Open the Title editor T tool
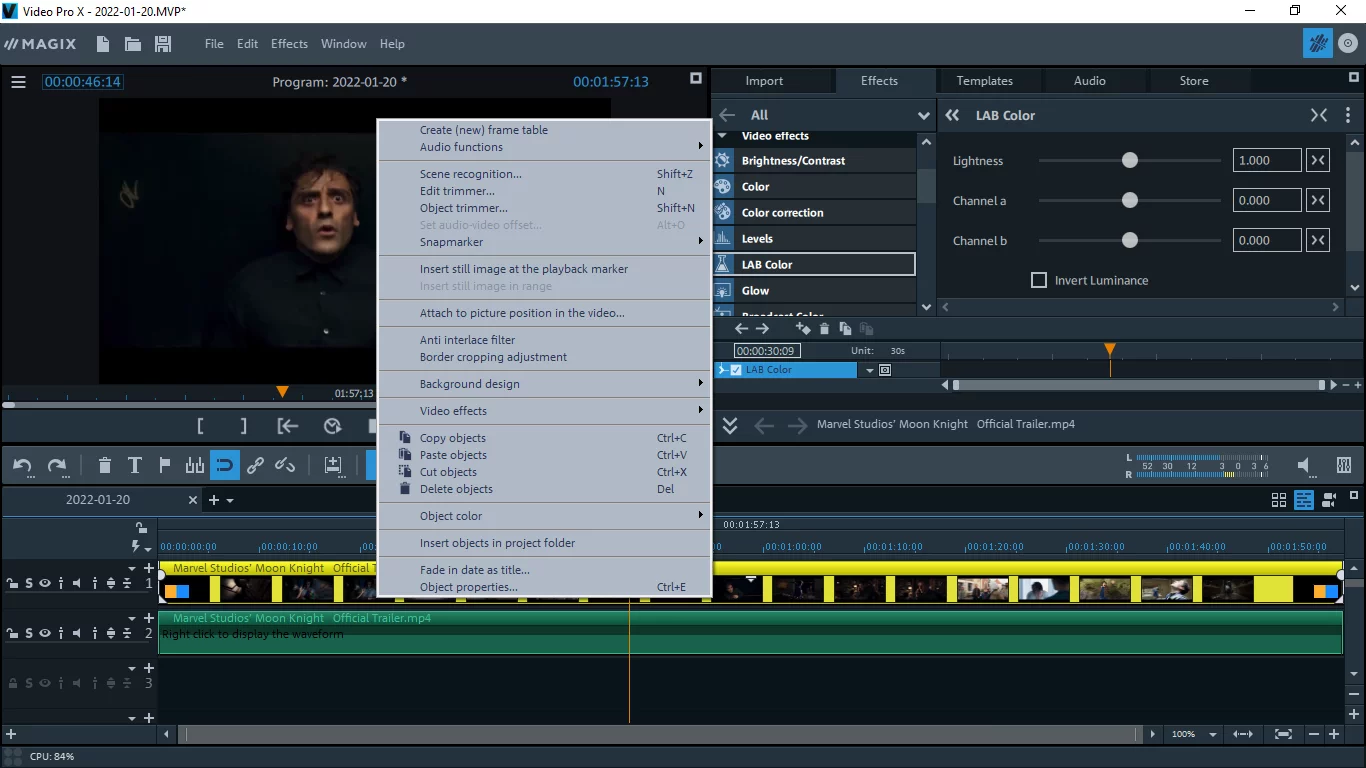This screenshot has height=768, width=1366. pyautogui.click(x=135, y=465)
